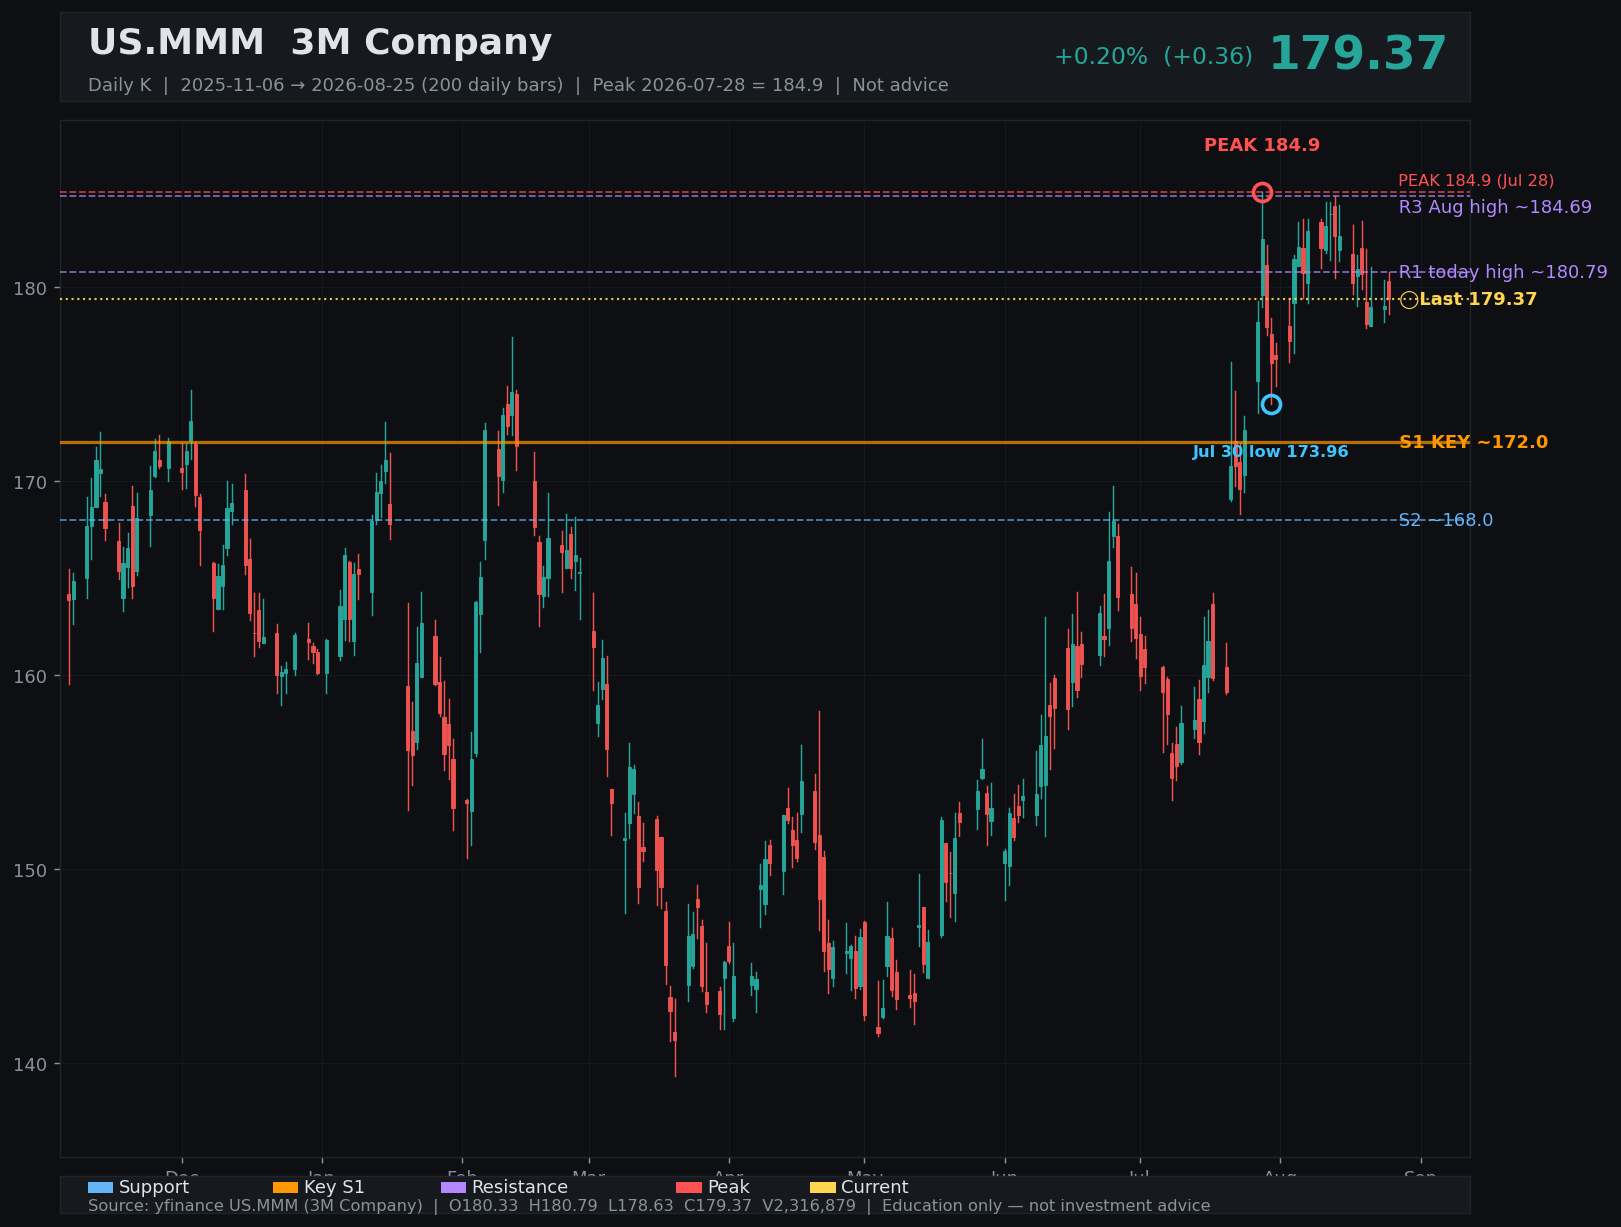
Task: Click the 'Peak' legend label
Action: pyautogui.click(x=728, y=1188)
